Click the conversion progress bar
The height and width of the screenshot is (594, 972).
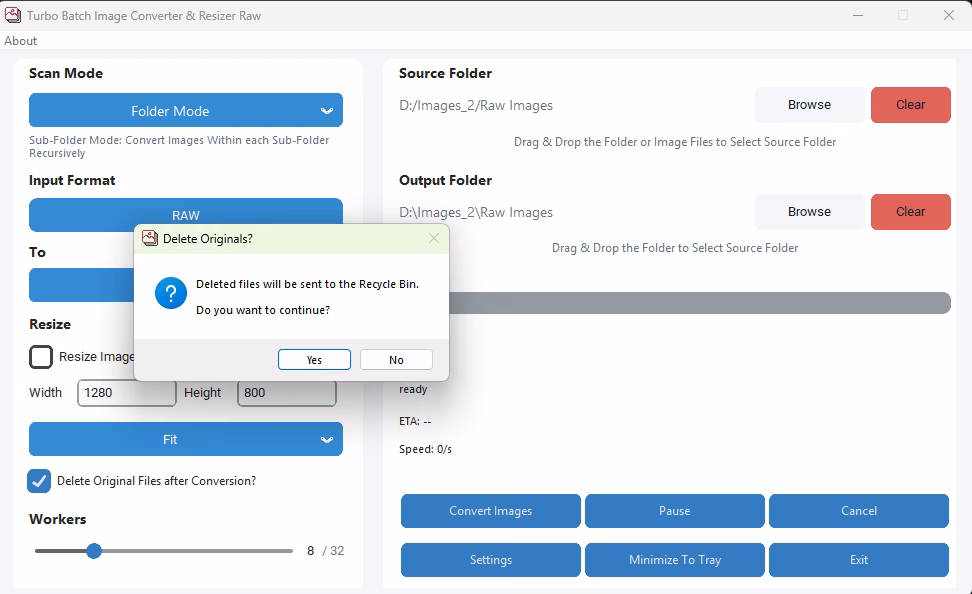point(700,303)
